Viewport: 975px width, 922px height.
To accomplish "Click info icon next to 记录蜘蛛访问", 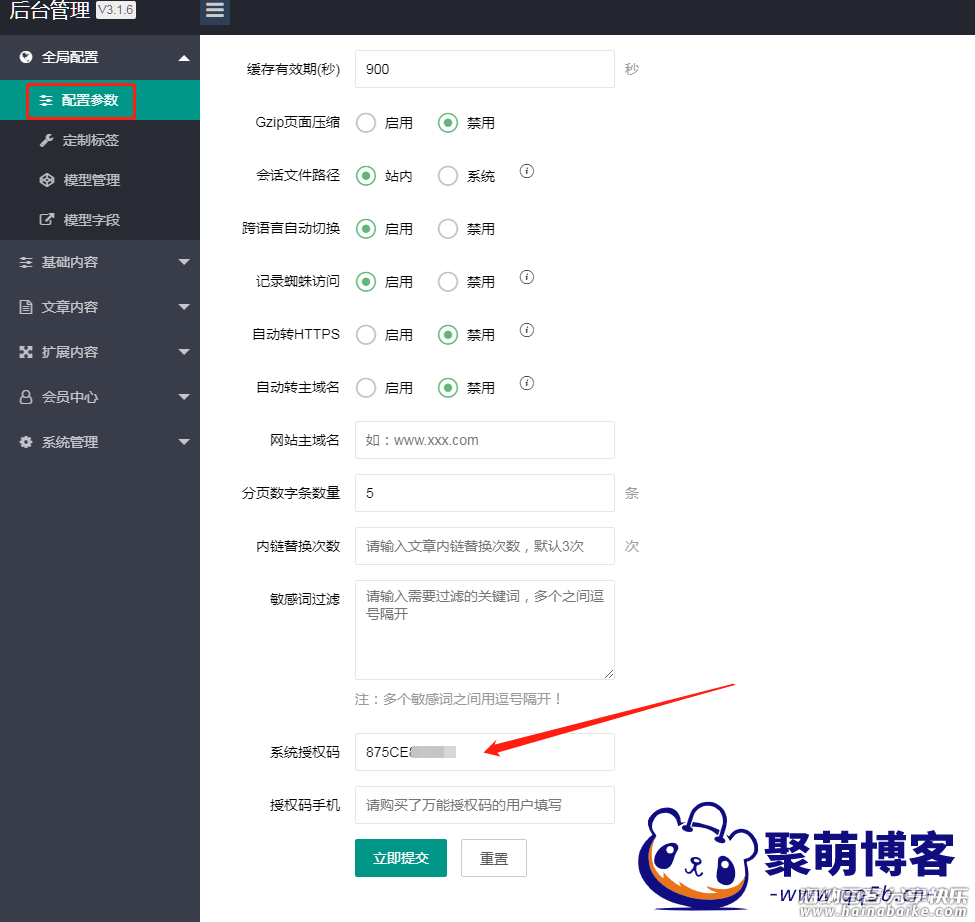I will click(x=527, y=277).
